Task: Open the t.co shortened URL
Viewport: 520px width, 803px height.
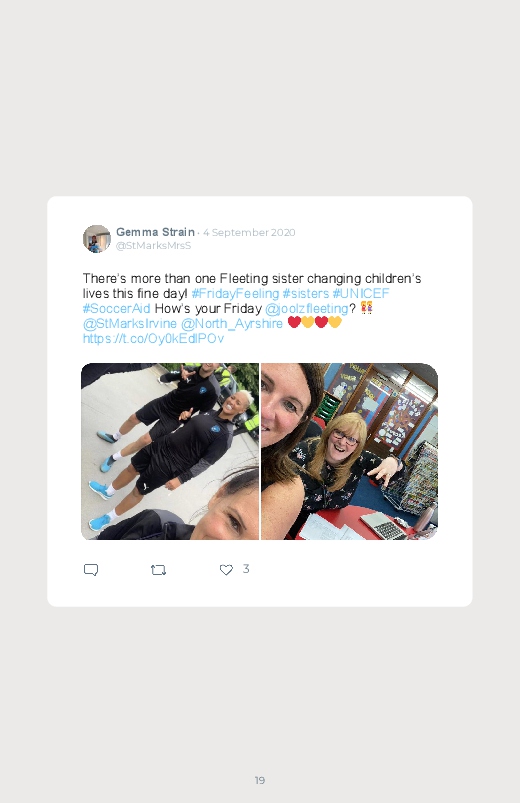Action: (x=153, y=339)
